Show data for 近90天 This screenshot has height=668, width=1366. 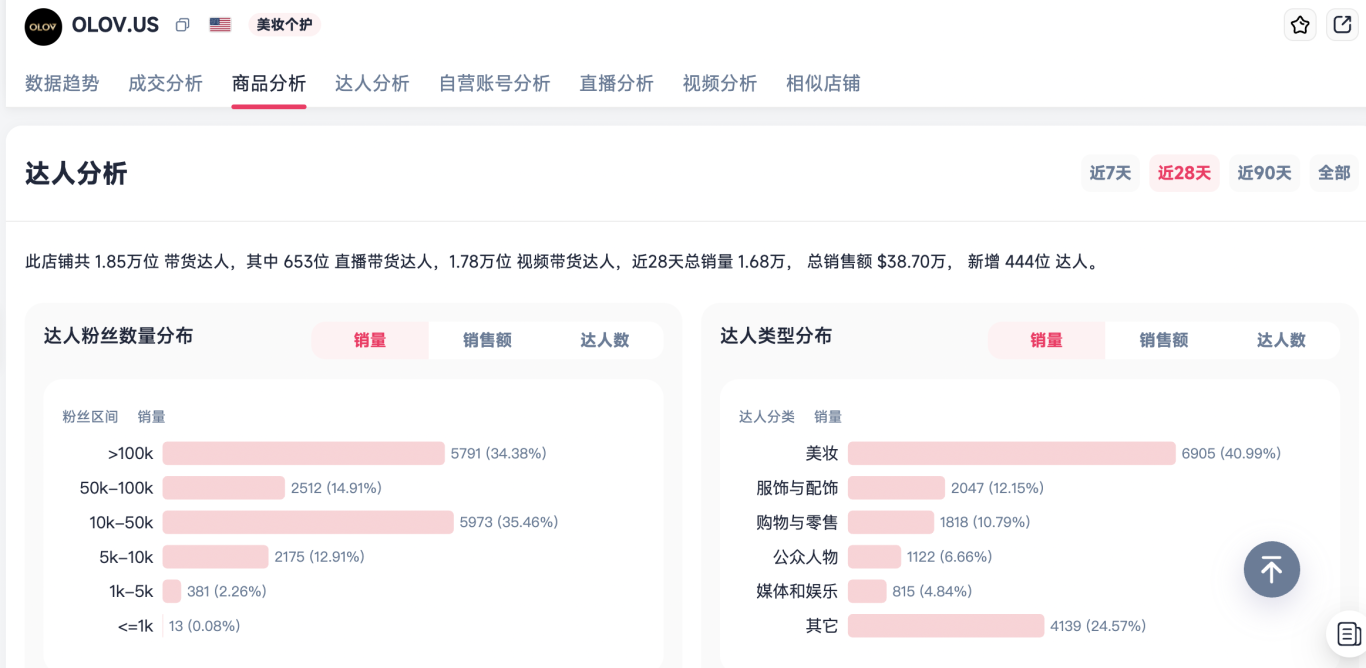[x=1264, y=173]
